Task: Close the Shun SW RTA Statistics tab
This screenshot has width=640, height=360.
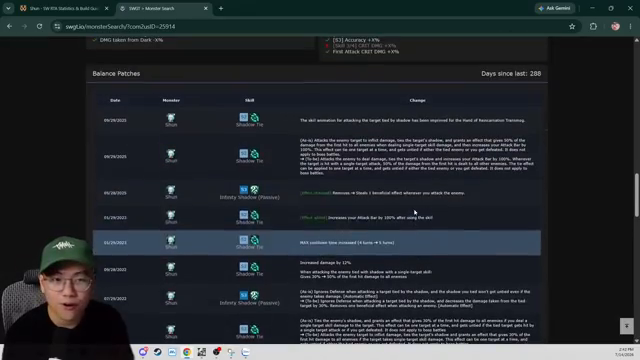Action: click(x=107, y=8)
